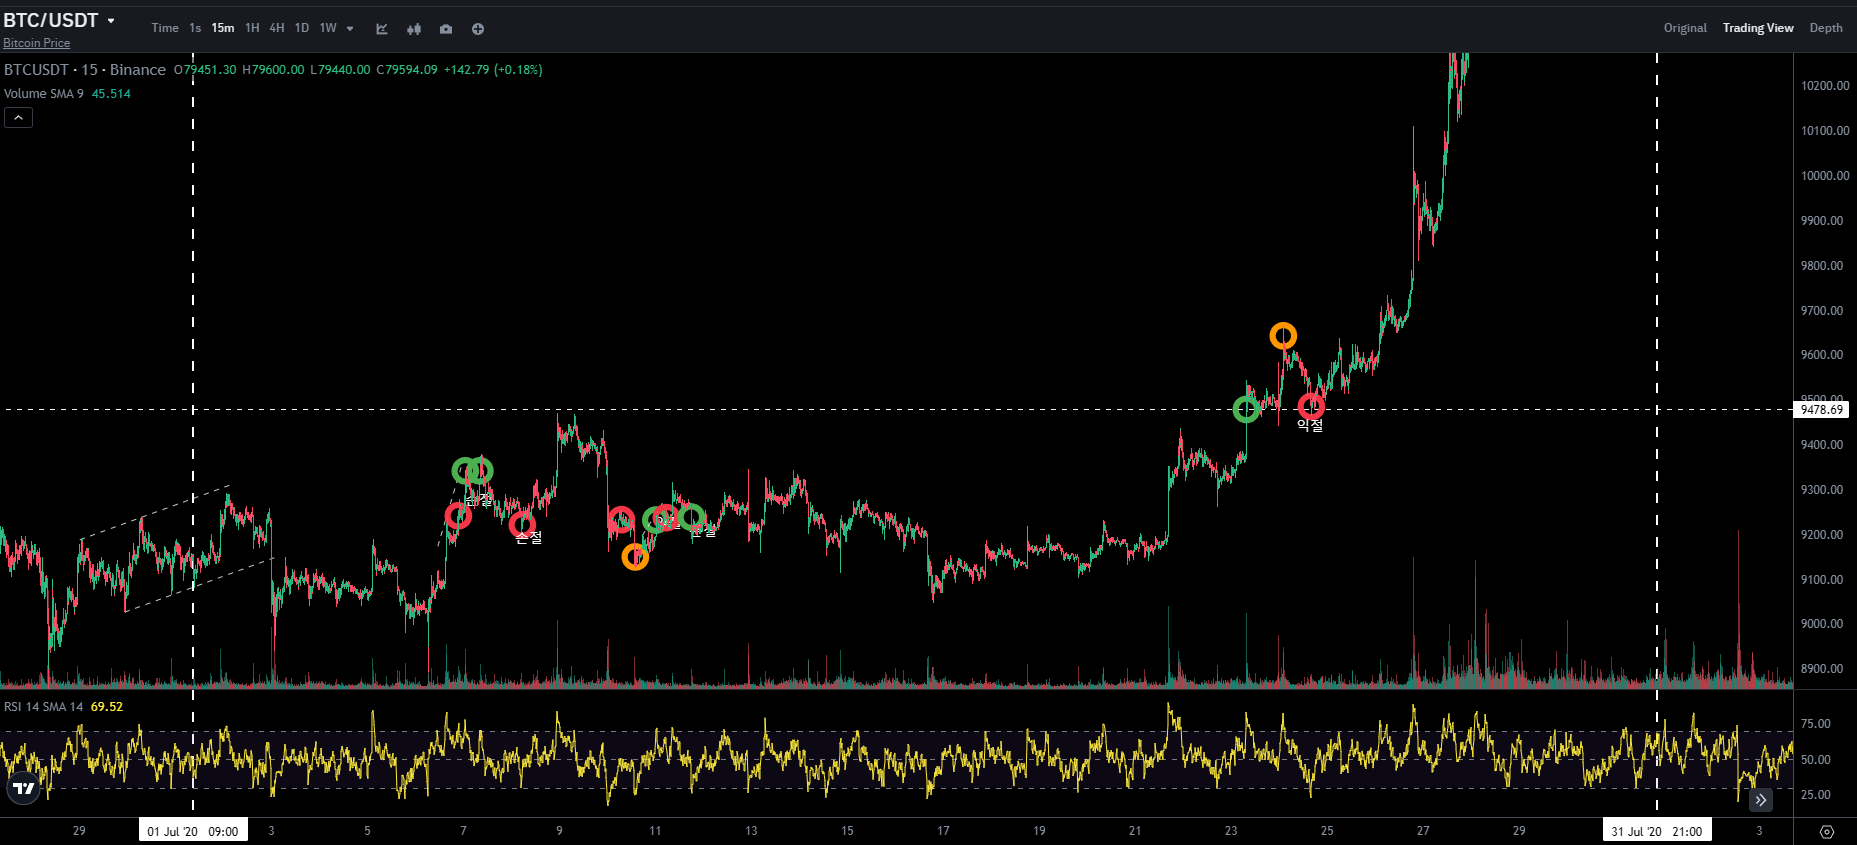The height and width of the screenshot is (845, 1857).
Task: Click the green circle marker on 9478 line
Action: (1246, 409)
